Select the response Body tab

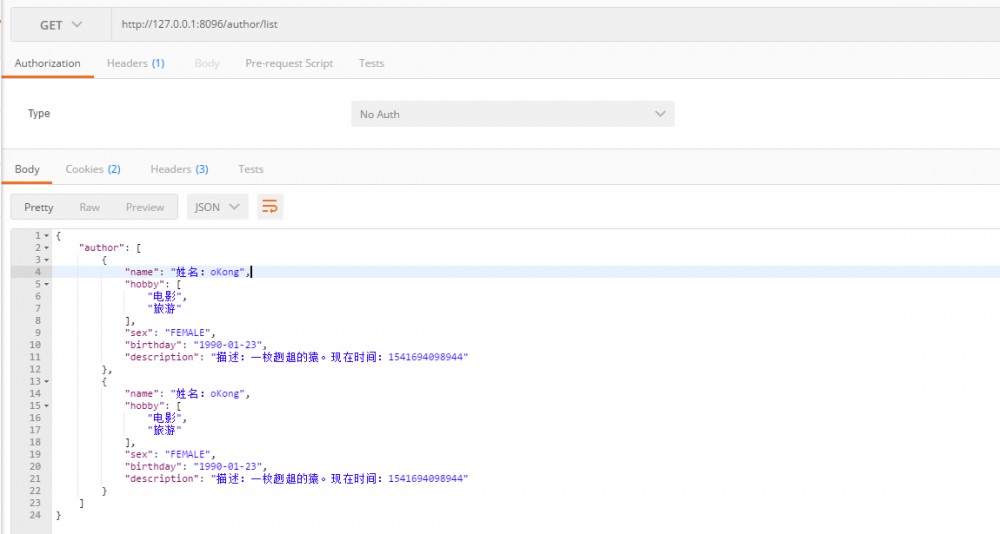[27, 169]
